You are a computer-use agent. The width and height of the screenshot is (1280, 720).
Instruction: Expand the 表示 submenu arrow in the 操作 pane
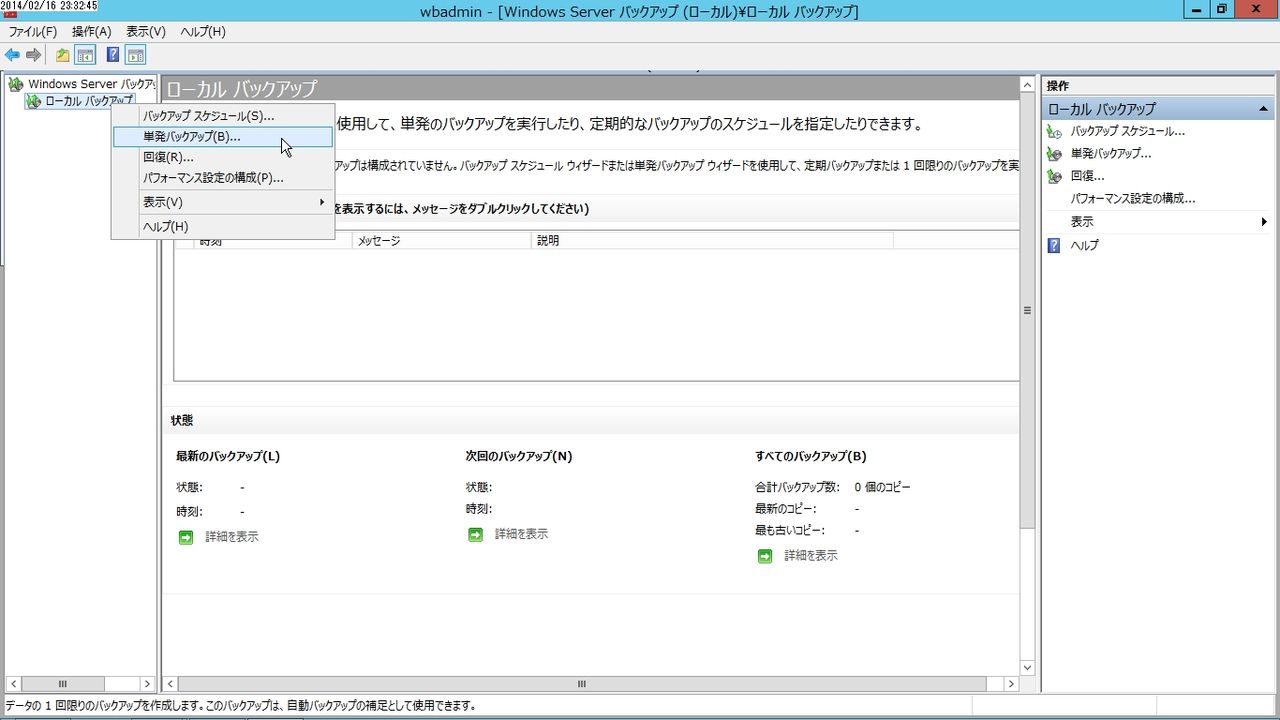(1264, 222)
